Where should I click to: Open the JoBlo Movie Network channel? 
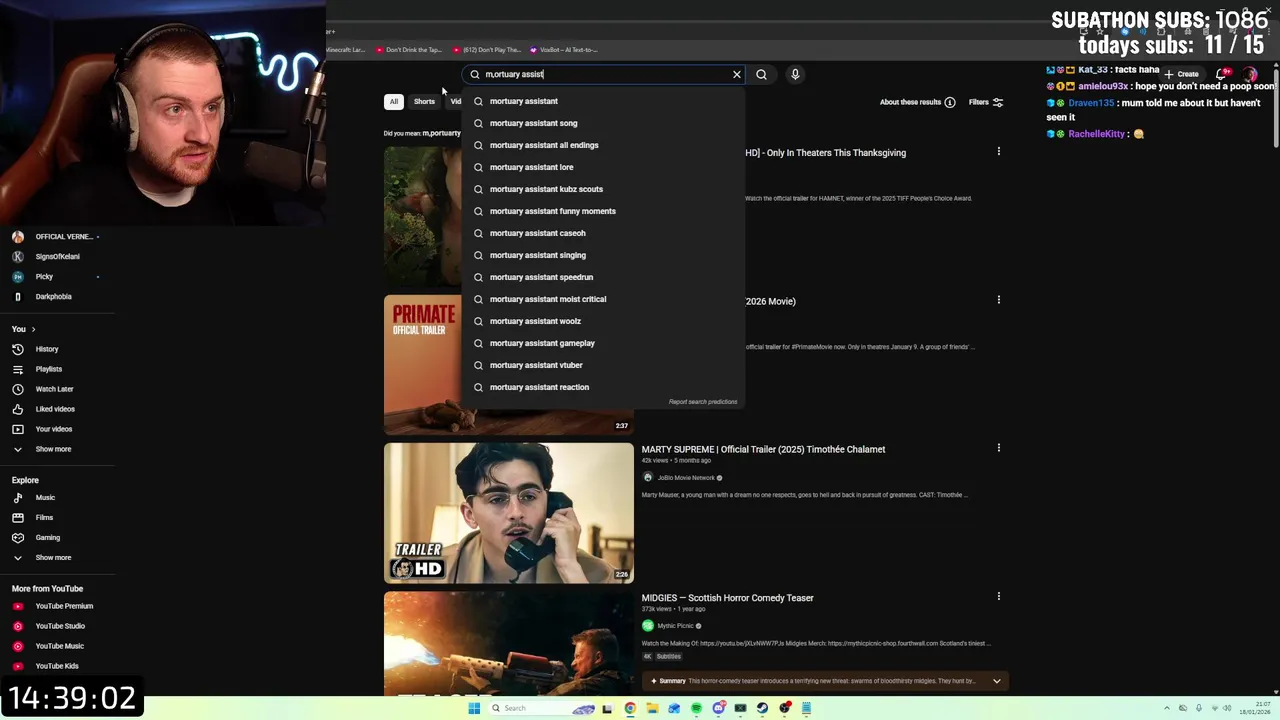[686, 478]
